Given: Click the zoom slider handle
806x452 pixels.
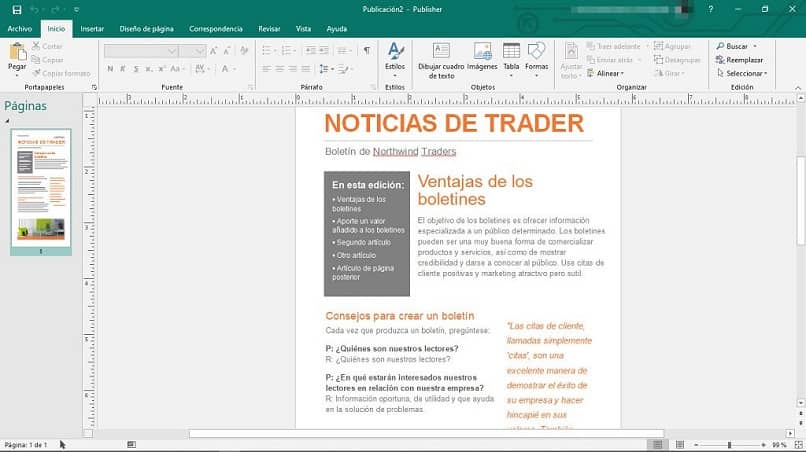Looking at the screenshot, I should click(x=729, y=445).
